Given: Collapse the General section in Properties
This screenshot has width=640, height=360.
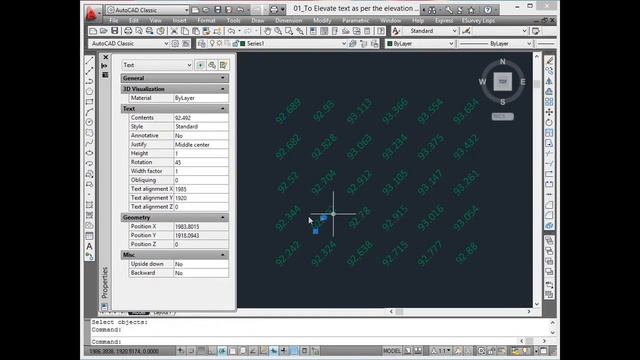Looking at the screenshot, I should pyautogui.click(x=223, y=78).
